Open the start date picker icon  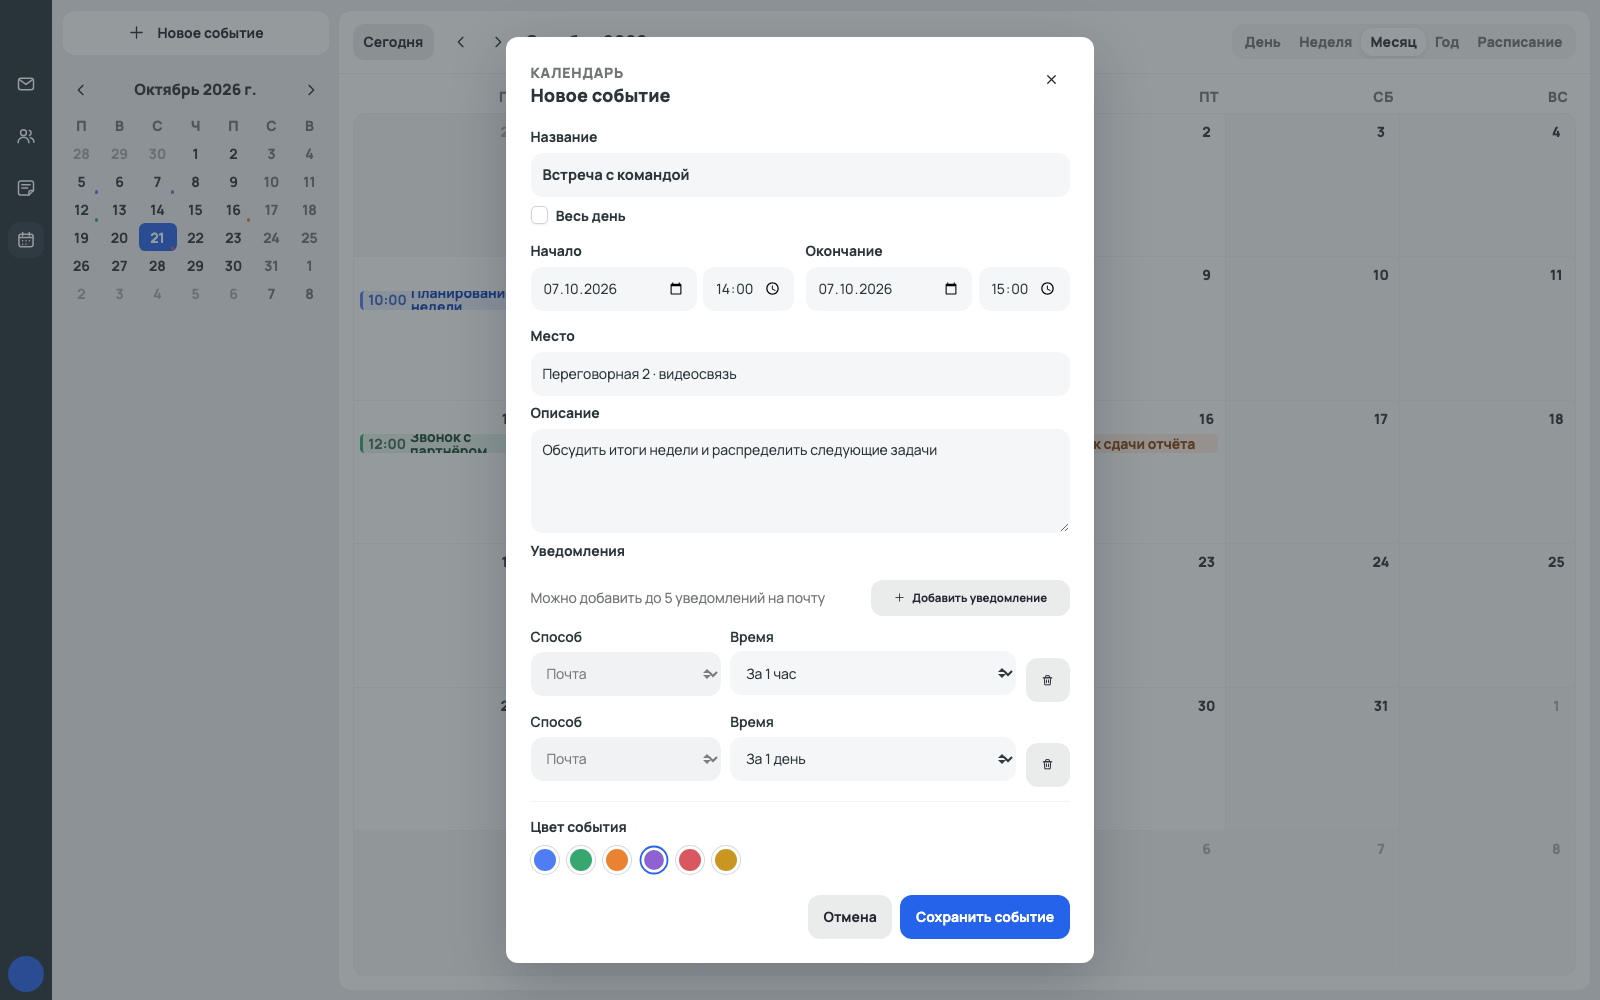click(676, 289)
